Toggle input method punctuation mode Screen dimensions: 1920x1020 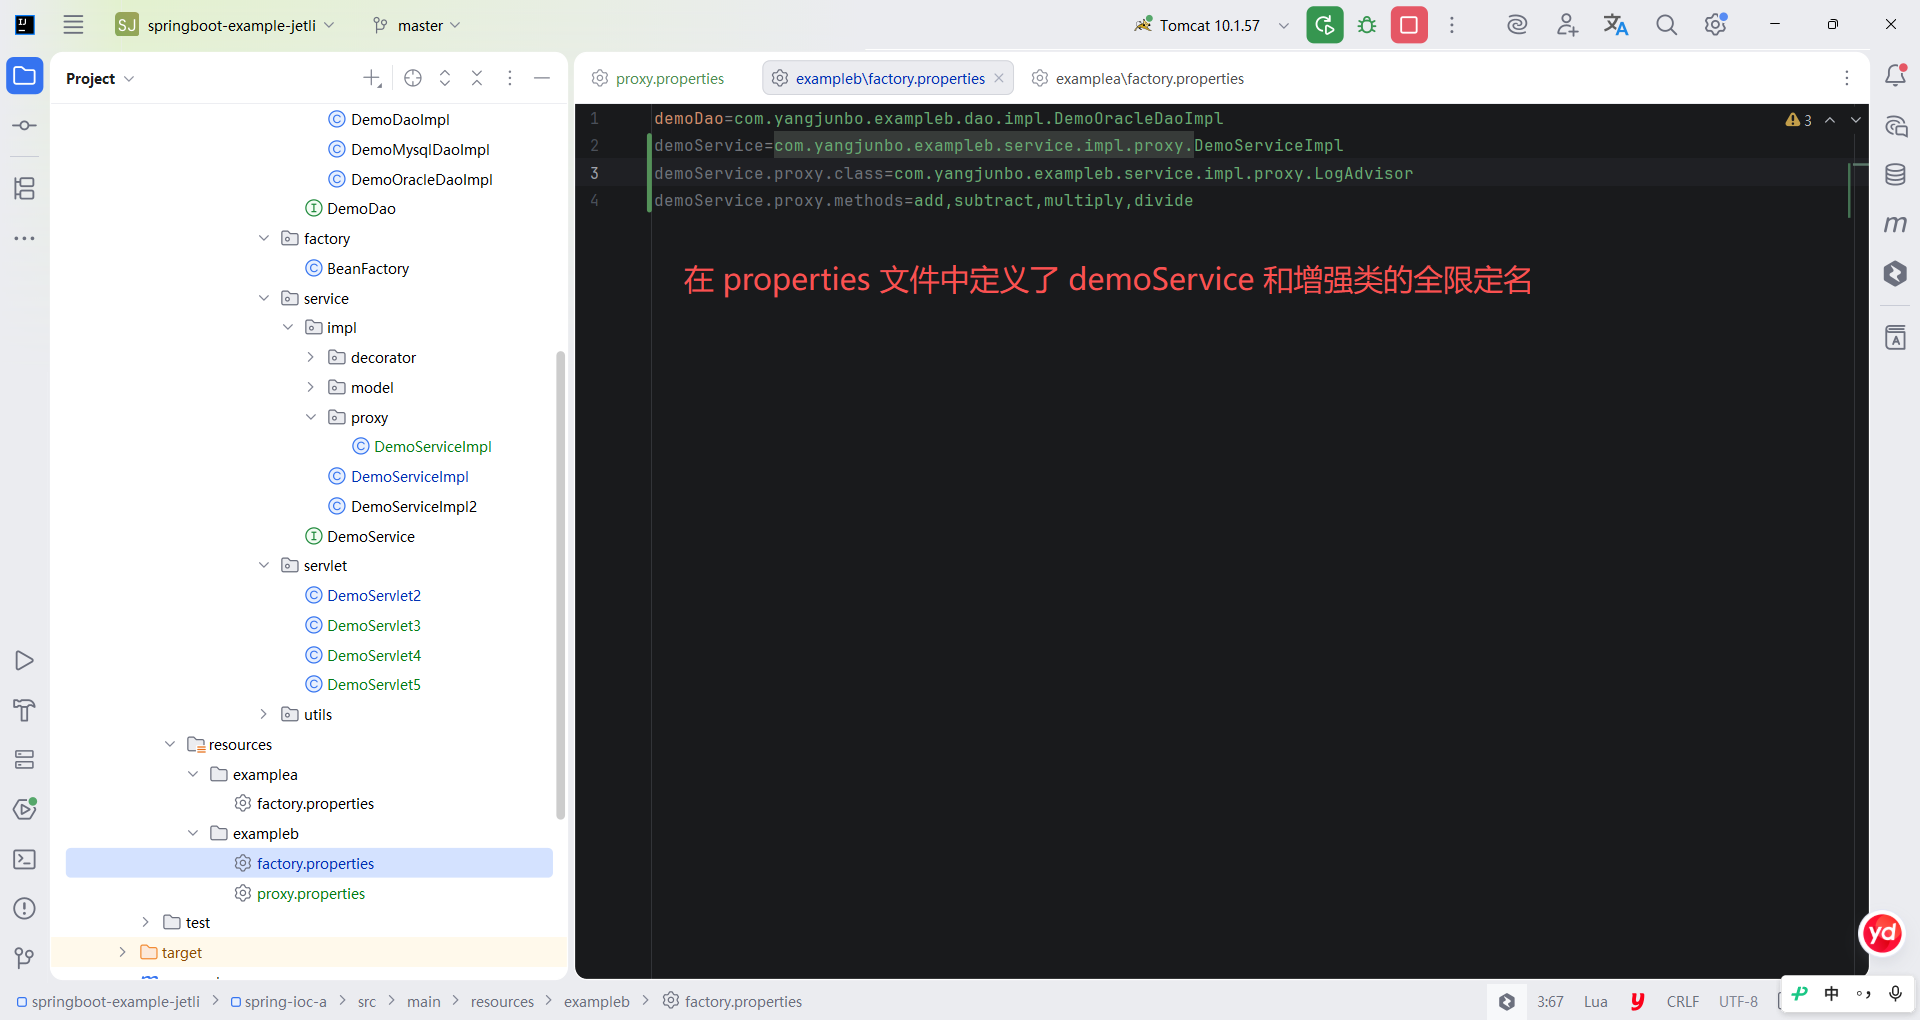click(1863, 993)
